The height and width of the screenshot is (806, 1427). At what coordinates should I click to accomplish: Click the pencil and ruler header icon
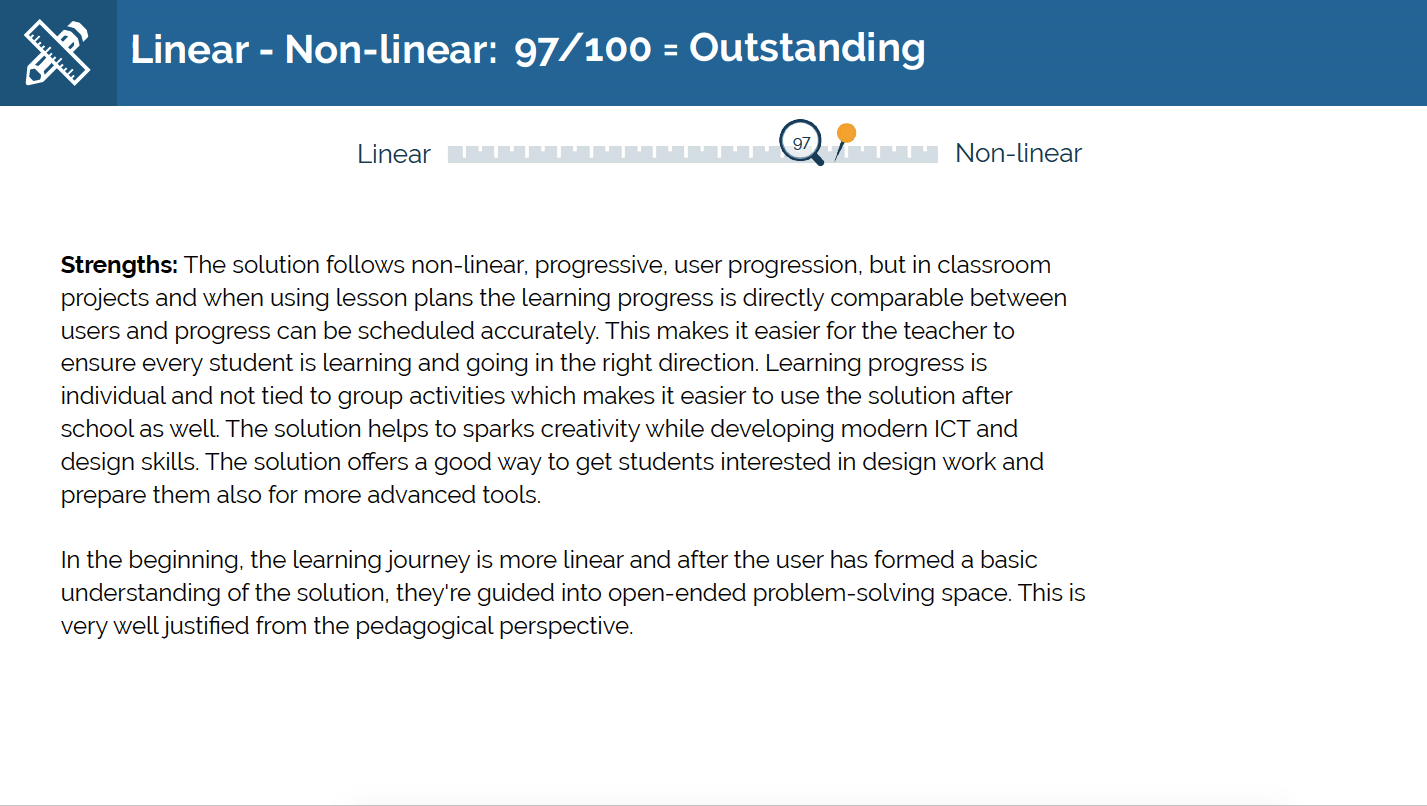point(58,53)
